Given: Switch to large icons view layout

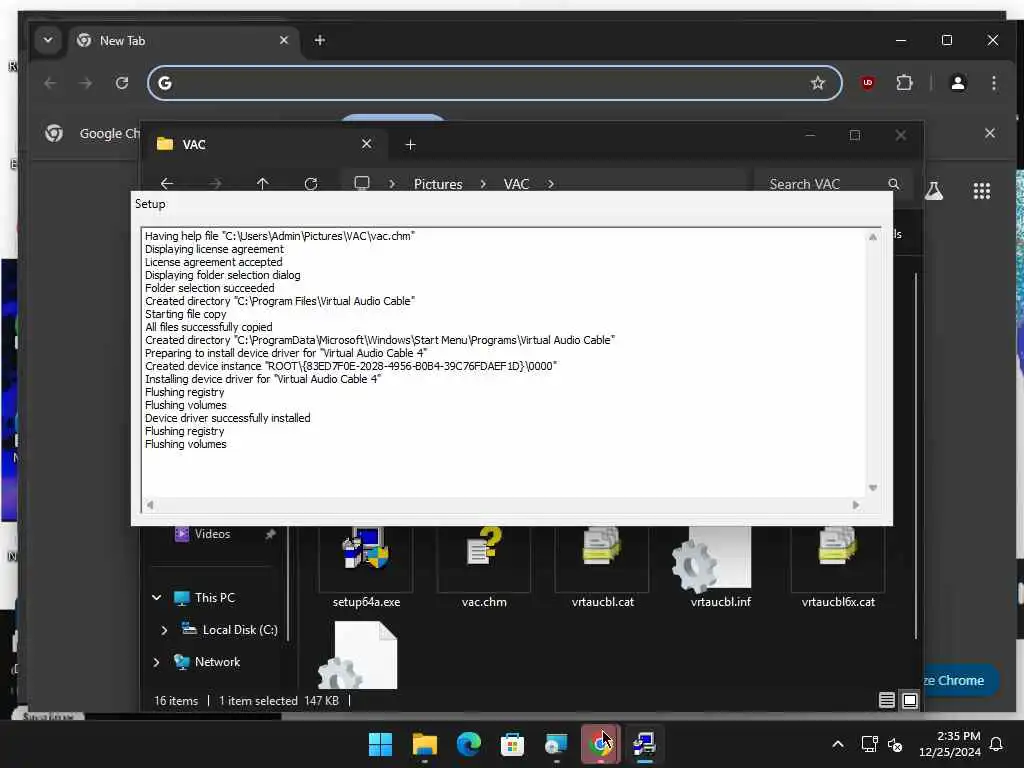Looking at the screenshot, I should pyautogui.click(x=910, y=701).
